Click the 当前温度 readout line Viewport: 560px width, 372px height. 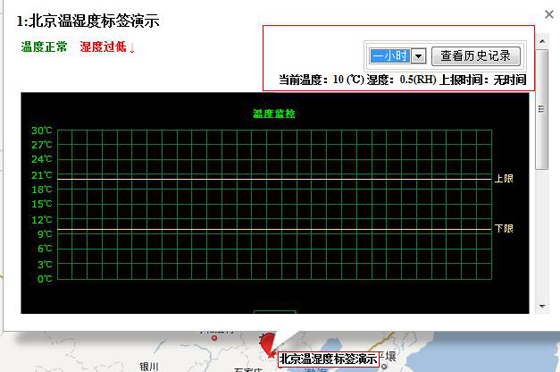pos(402,80)
